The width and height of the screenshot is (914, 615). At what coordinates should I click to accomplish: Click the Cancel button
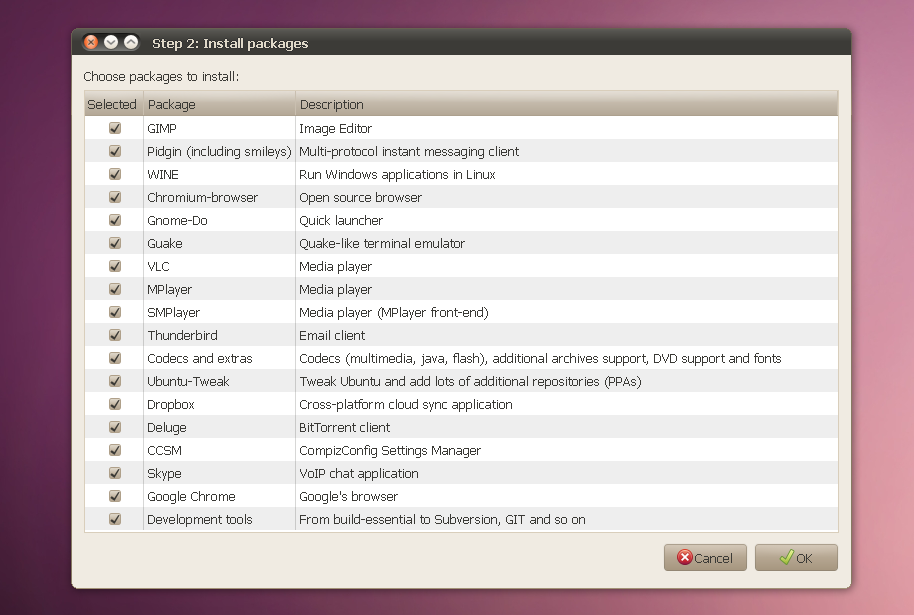coord(705,558)
